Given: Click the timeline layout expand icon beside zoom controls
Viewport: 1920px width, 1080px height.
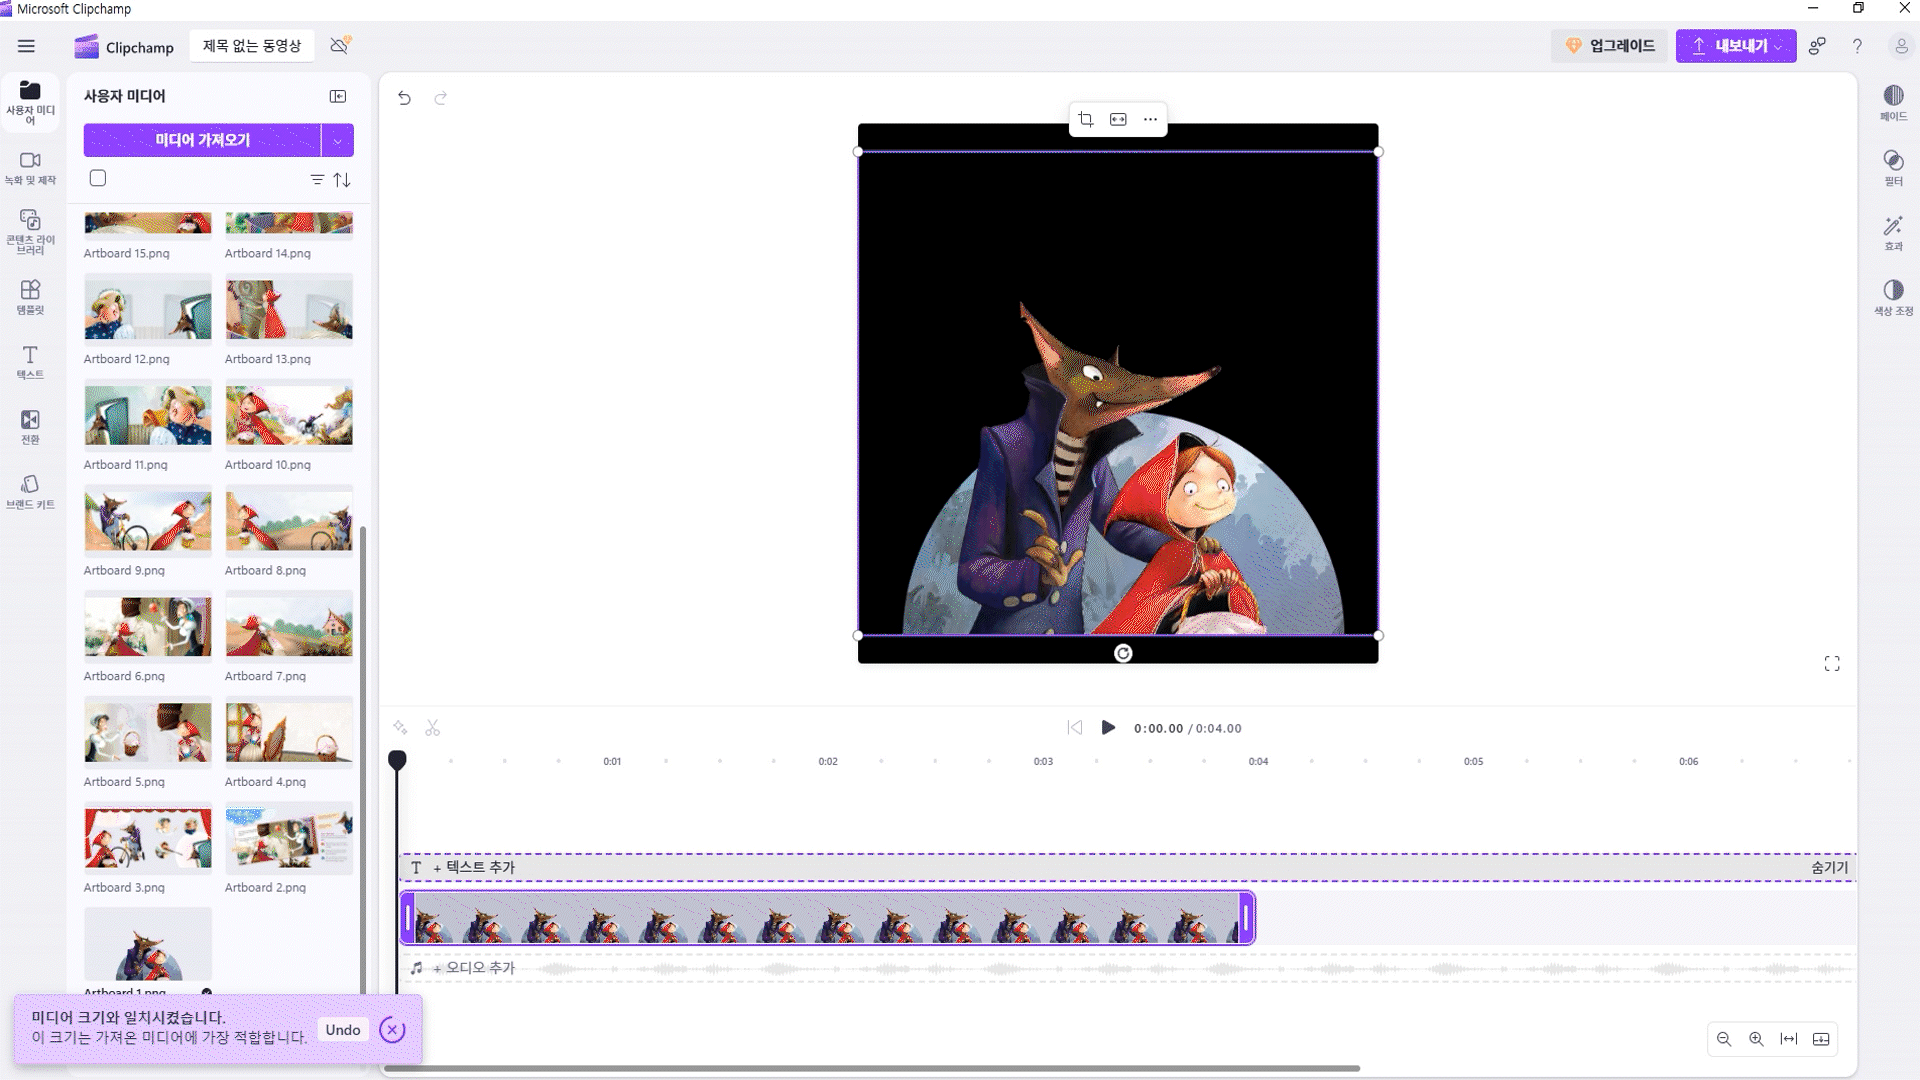Looking at the screenshot, I should (x=1821, y=1039).
